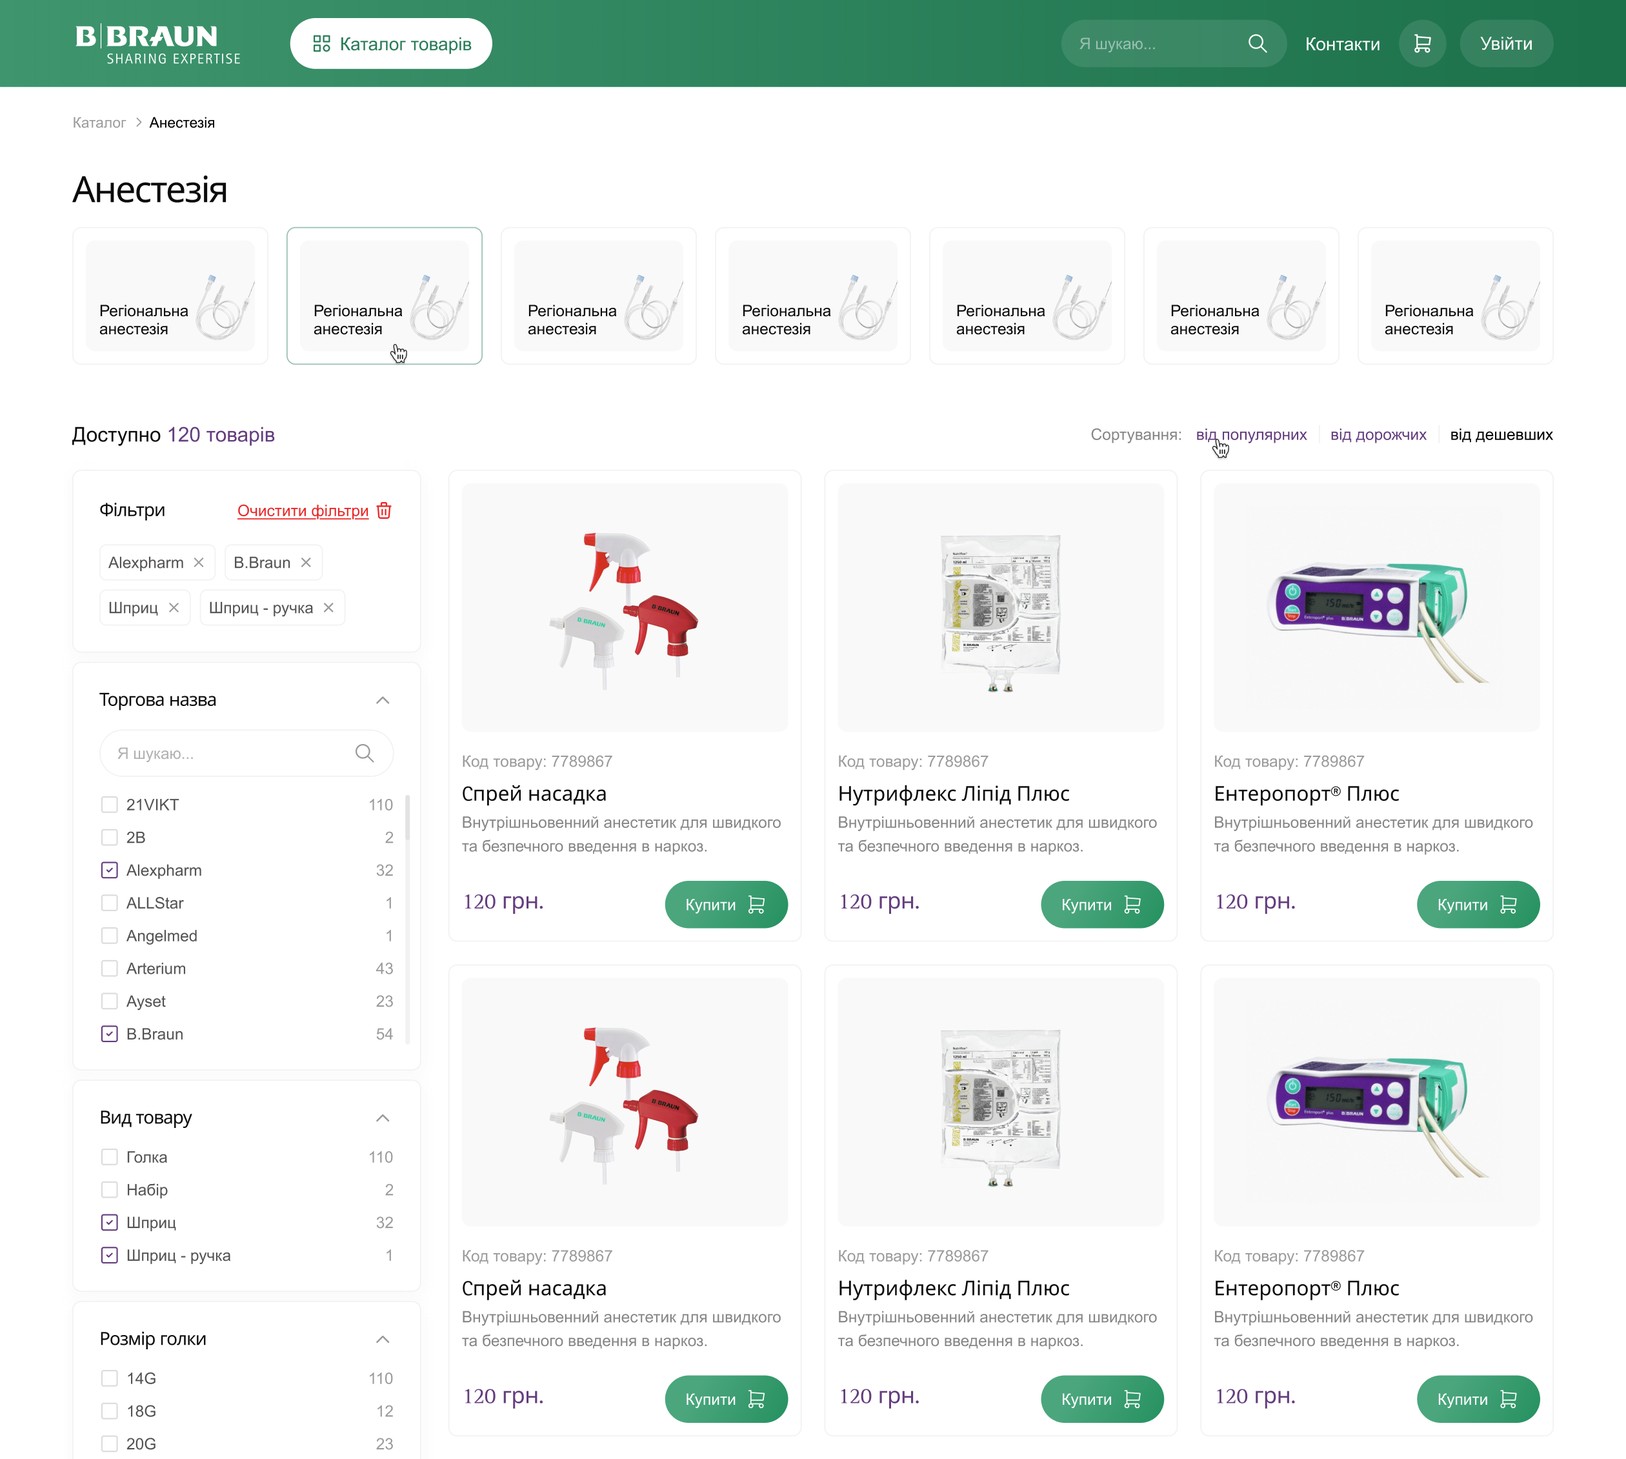The width and height of the screenshot is (1626, 1459).
Task: Buy the upper Ентеропорт Плюс with Купити
Action: [1478, 905]
